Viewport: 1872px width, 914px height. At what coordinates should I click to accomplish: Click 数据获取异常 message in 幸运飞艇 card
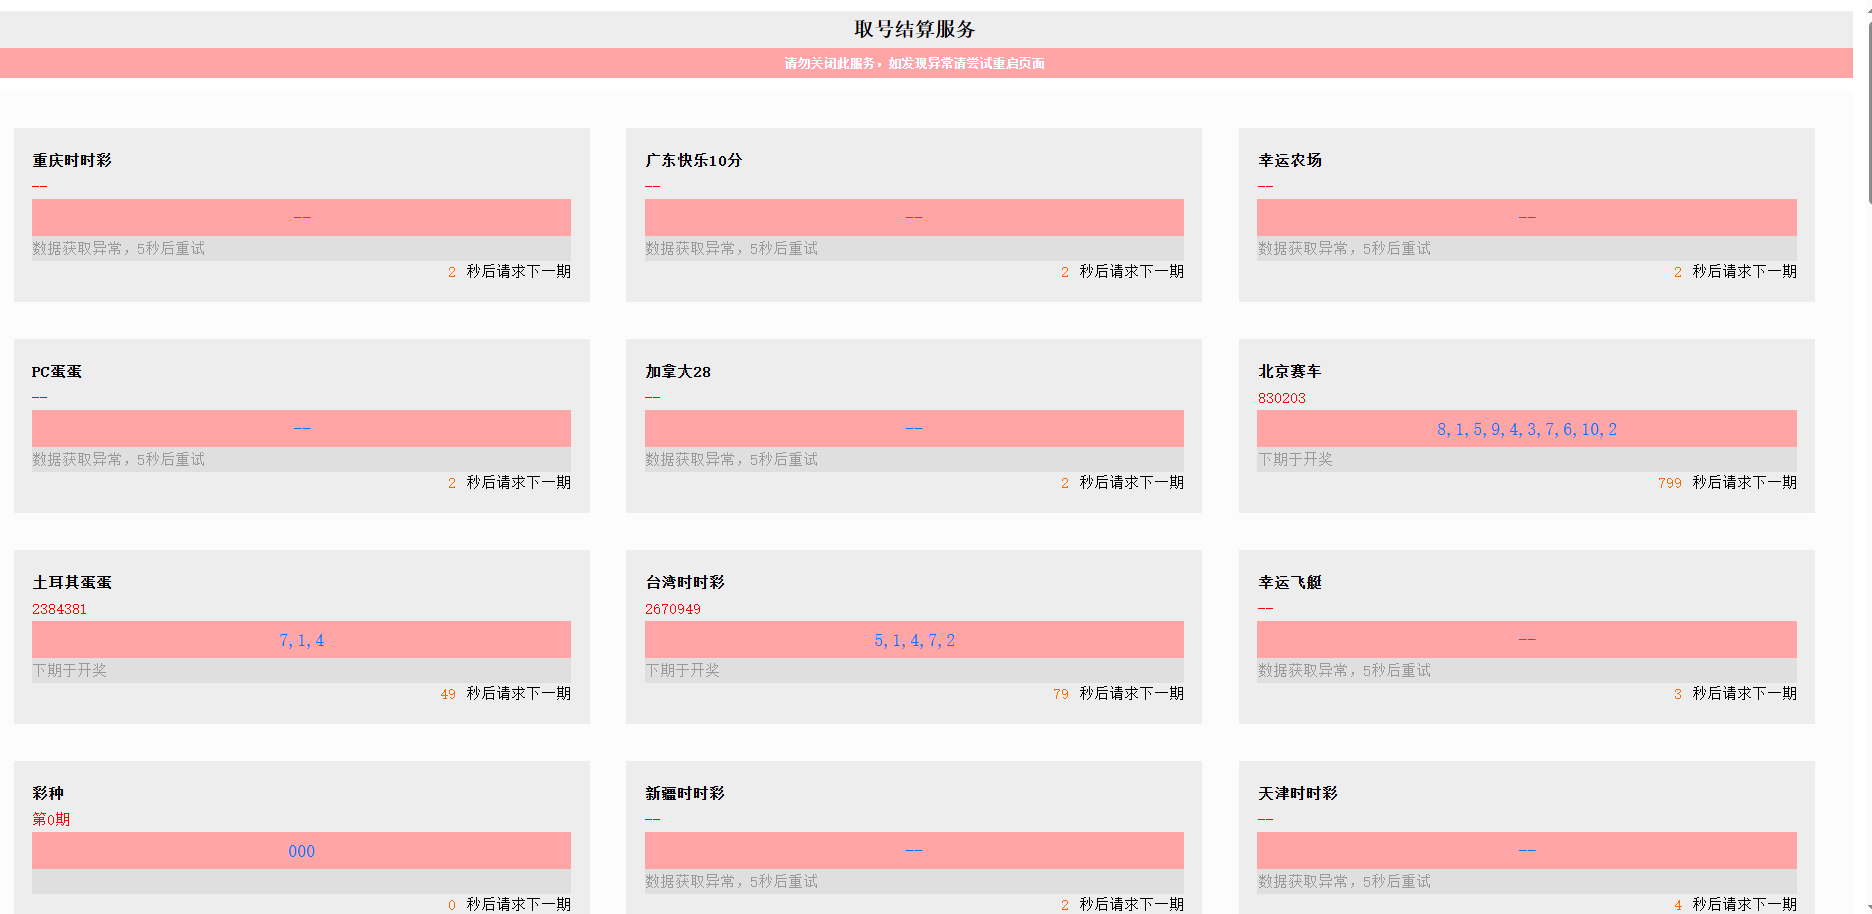1344,670
